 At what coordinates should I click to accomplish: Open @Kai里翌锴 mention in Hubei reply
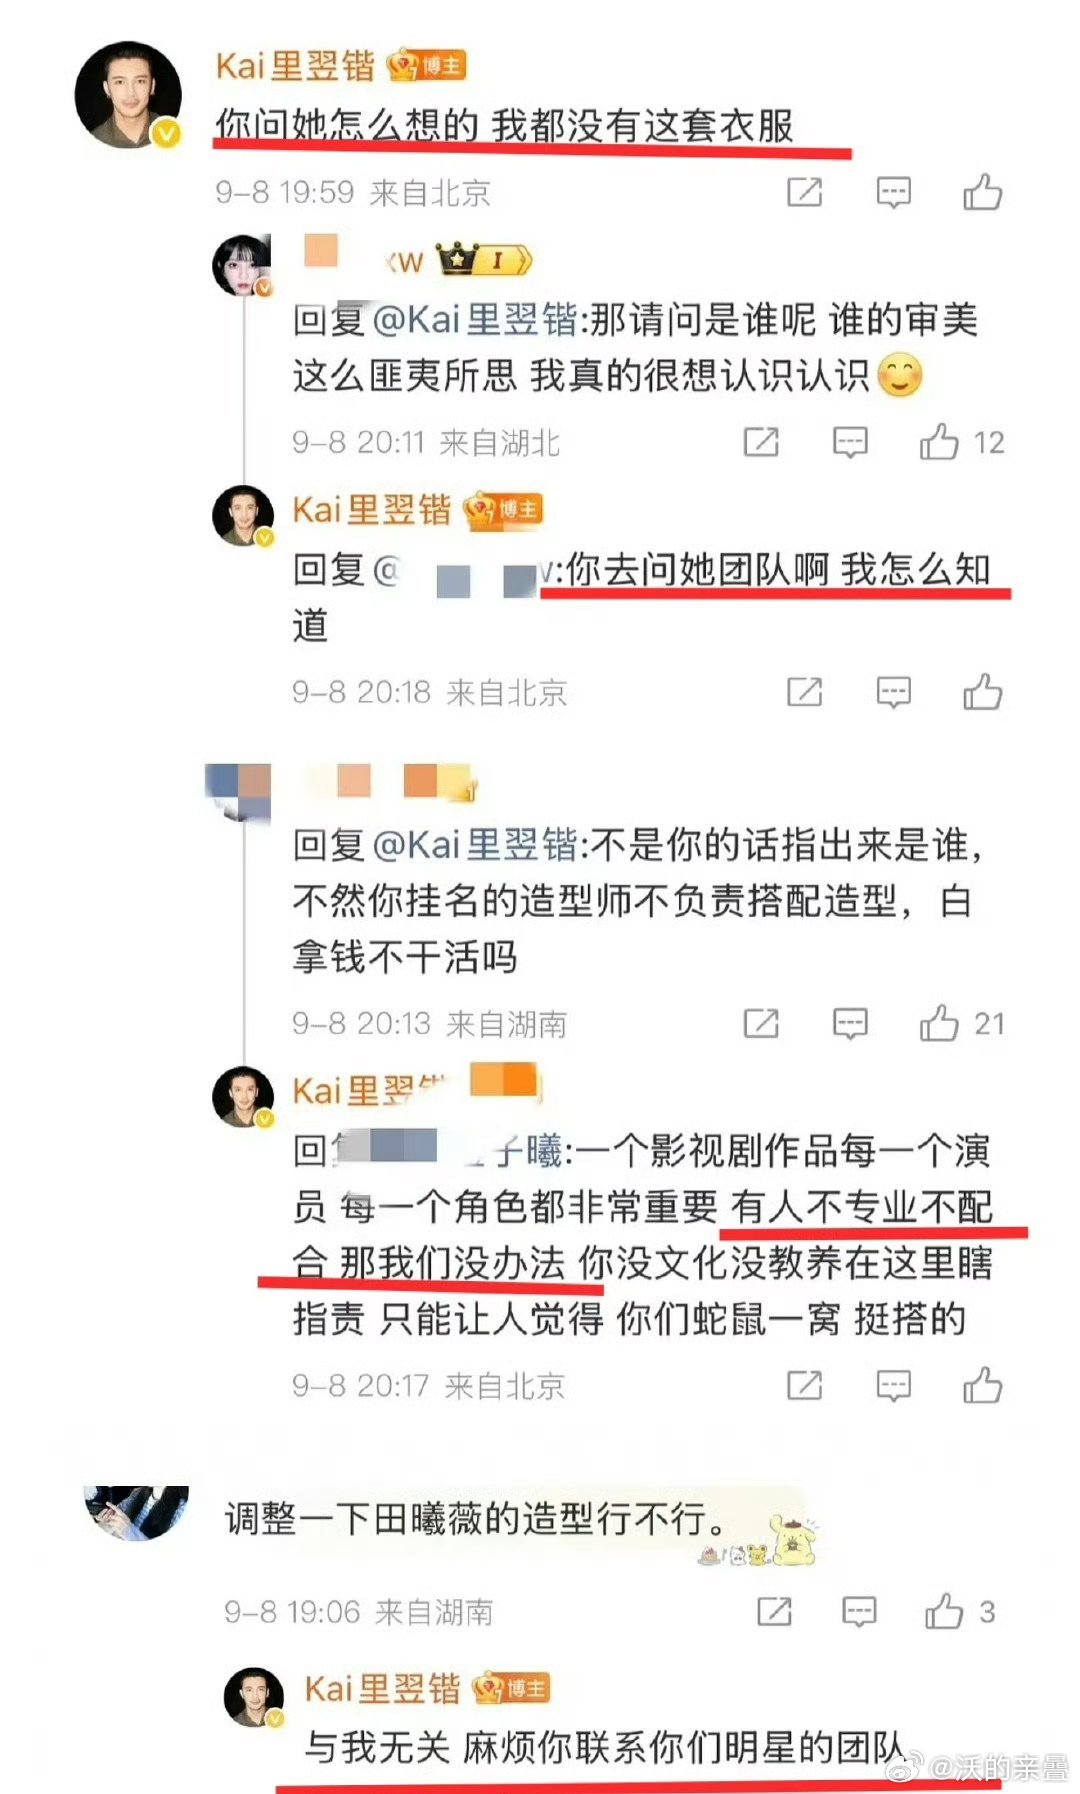coord(475,320)
